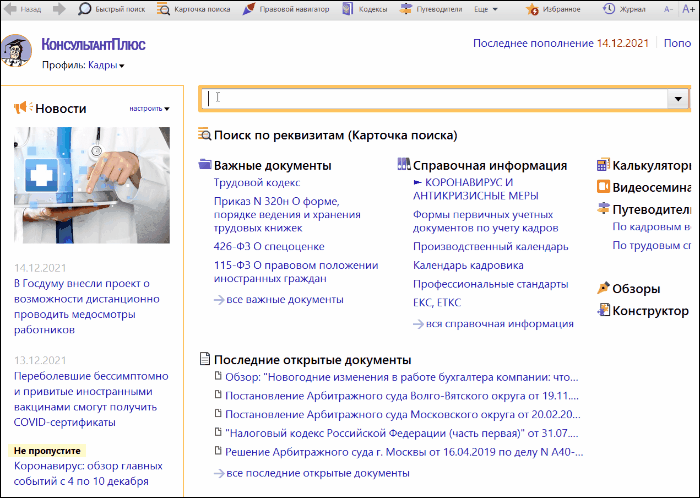
Task: Open Избранное from the toolbar
Action: 553,9
